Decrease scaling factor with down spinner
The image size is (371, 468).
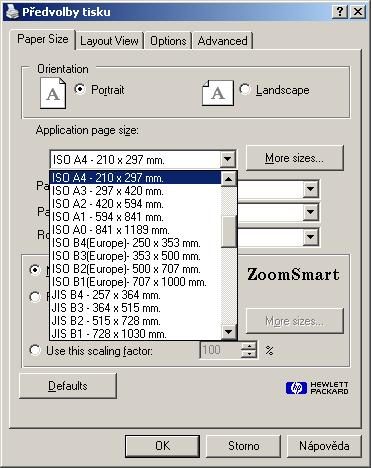pyautogui.click(x=249, y=354)
